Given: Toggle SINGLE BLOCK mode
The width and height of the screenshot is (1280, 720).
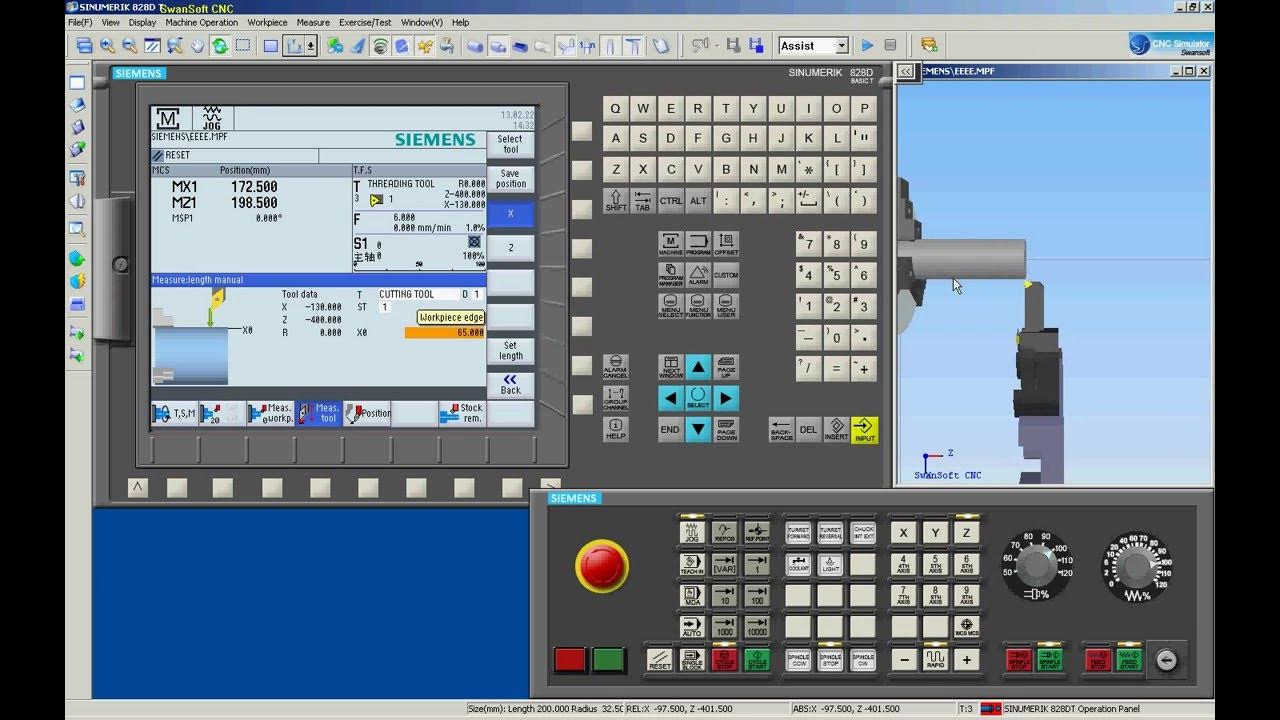Looking at the screenshot, I should click(x=691, y=660).
